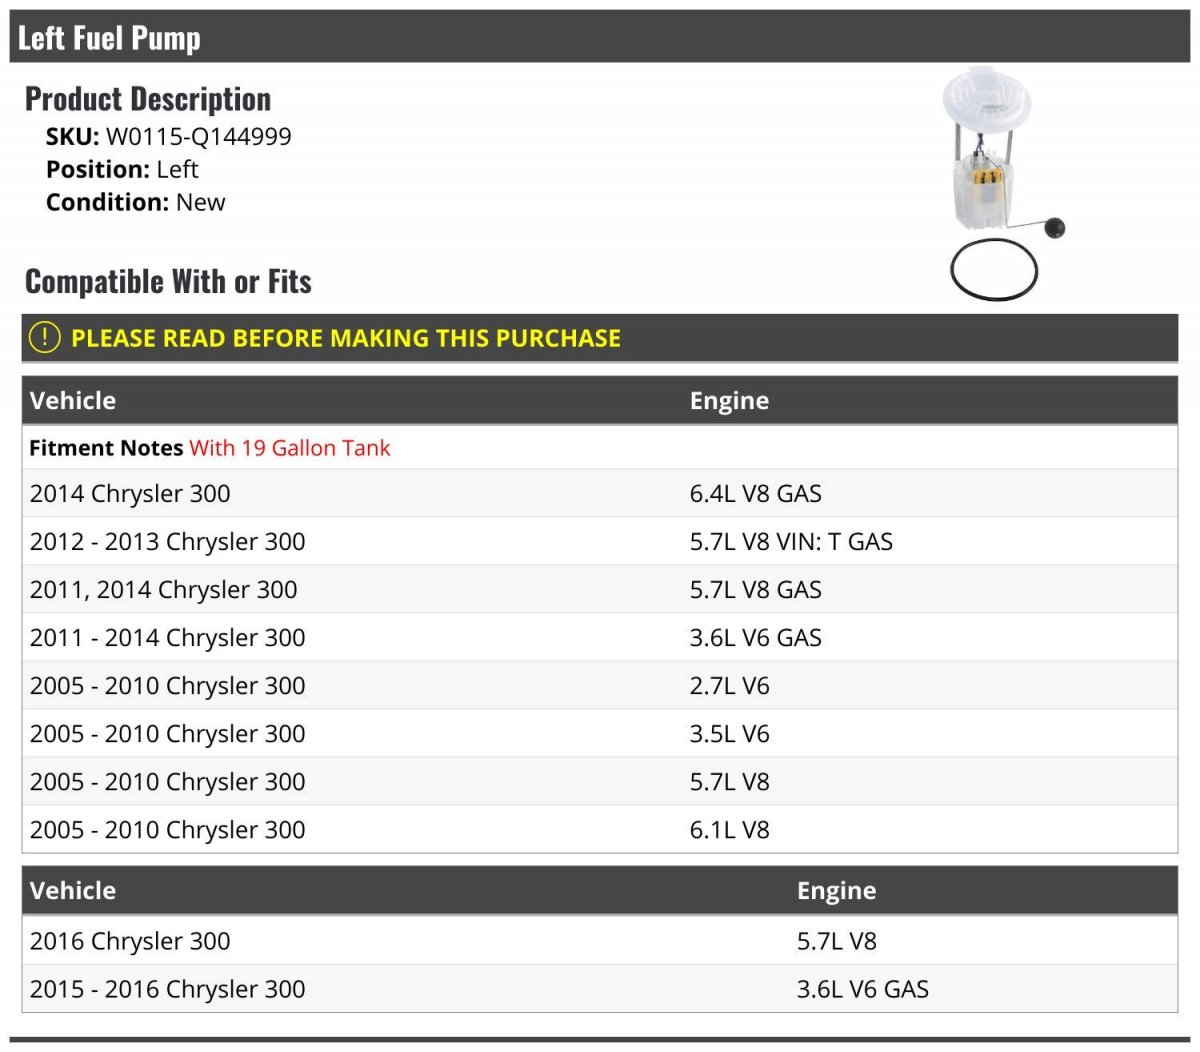Select the 2016 Chrysler 300 row

click(130, 941)
